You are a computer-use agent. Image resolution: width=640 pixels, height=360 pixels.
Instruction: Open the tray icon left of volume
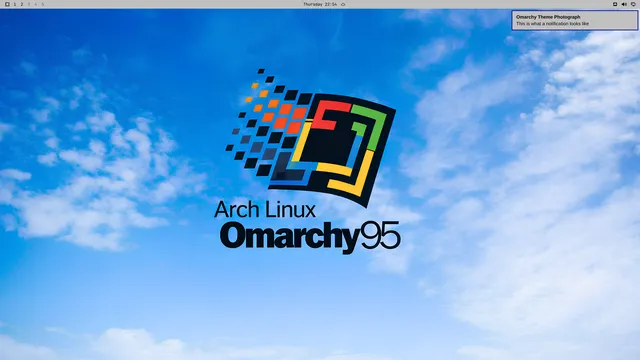(x=615, y=4)
